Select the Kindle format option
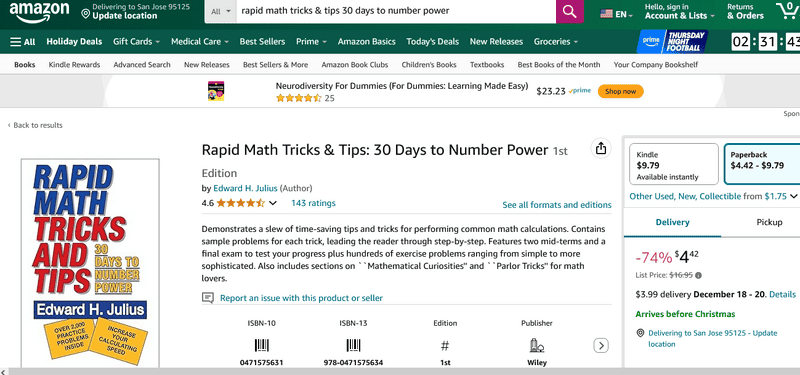The height and width of the screenshot is (375, 800). click(x=674, y=164)
